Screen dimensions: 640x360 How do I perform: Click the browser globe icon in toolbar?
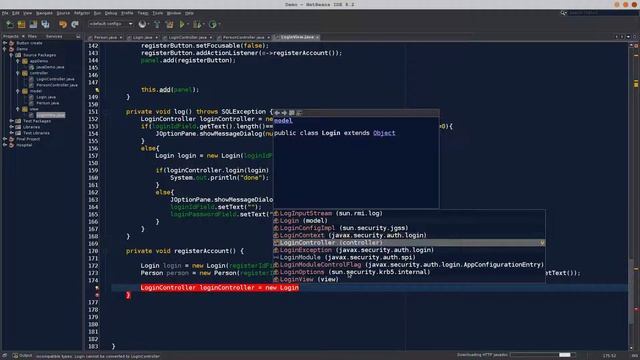pos(142,24)
